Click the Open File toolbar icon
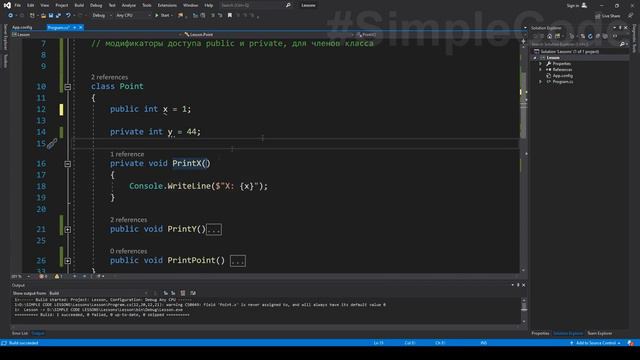 click(x=43, y=16)
